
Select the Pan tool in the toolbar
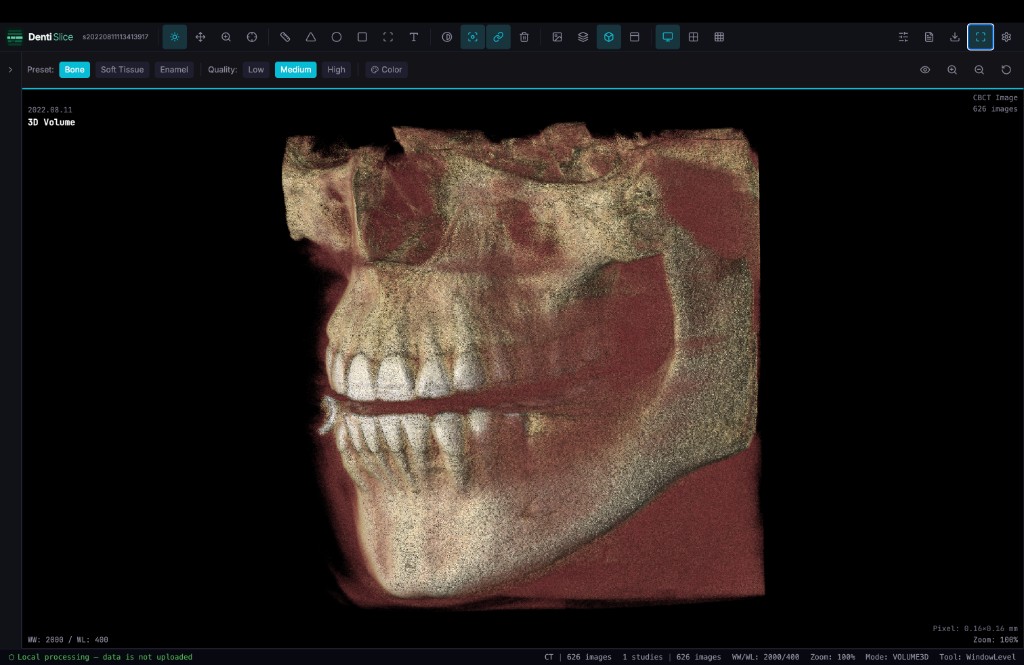pyautogui.click(x=200, y=36)
